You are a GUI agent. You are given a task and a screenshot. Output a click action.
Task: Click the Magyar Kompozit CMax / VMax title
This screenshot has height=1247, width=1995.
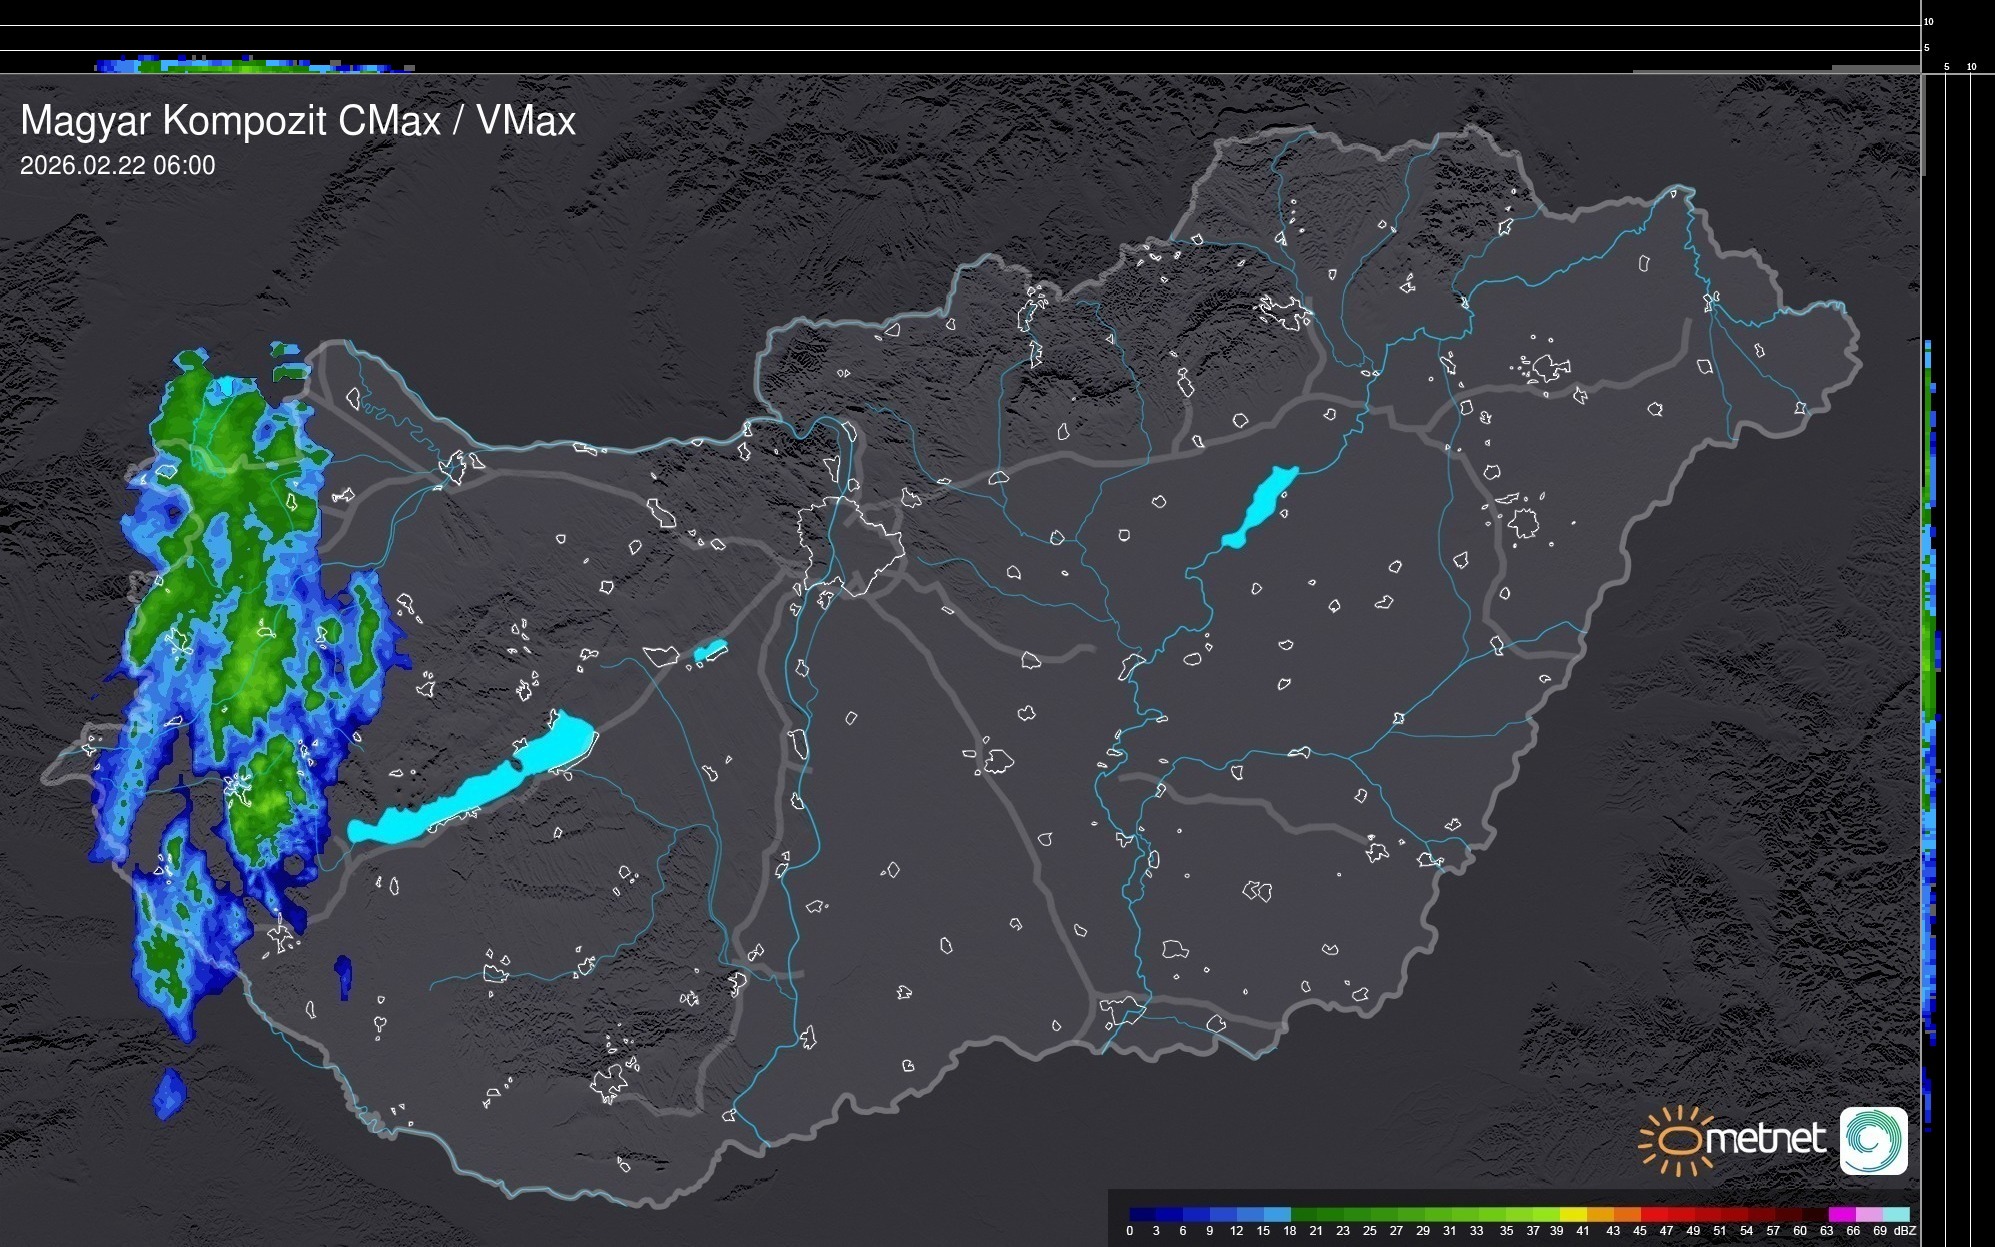pyautogui.click(x=298, y=121)
